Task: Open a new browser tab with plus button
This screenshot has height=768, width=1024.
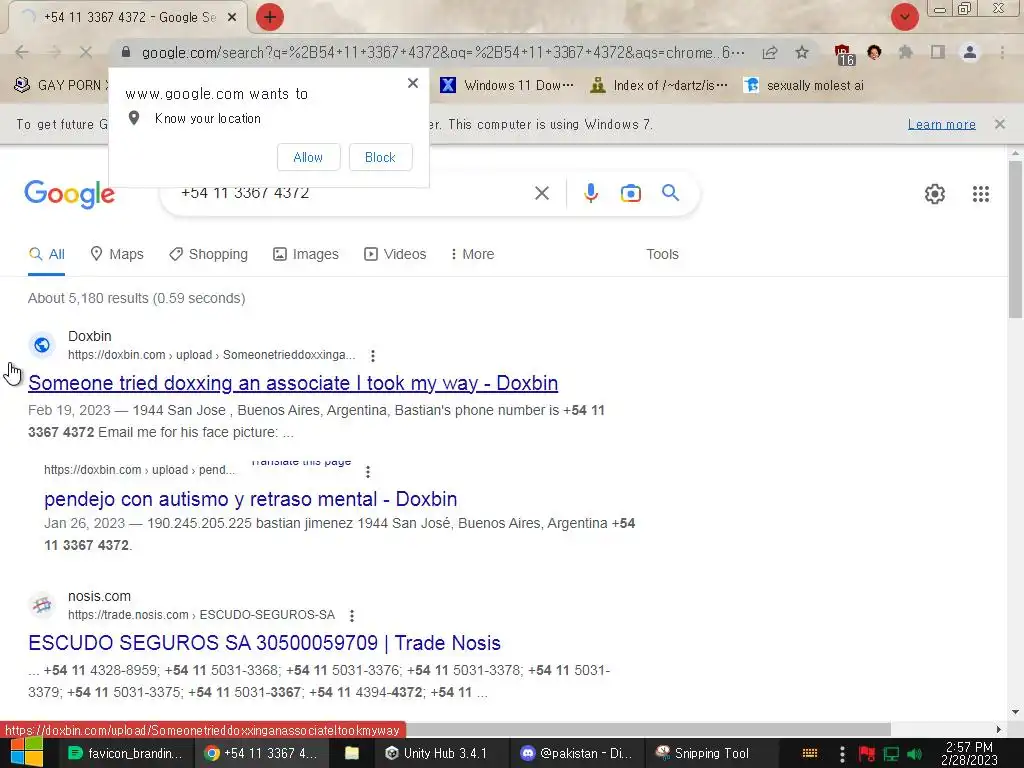Action: [x=270, y=17]
